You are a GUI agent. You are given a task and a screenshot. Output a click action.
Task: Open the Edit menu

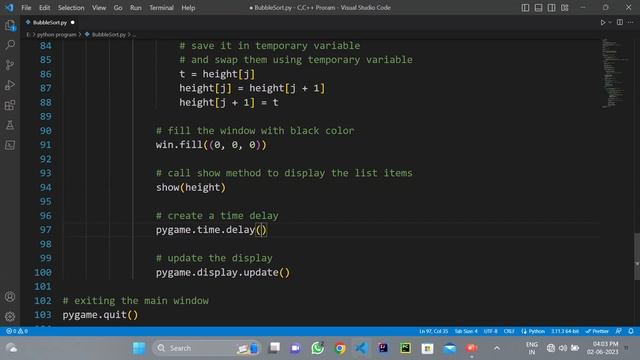44,8
